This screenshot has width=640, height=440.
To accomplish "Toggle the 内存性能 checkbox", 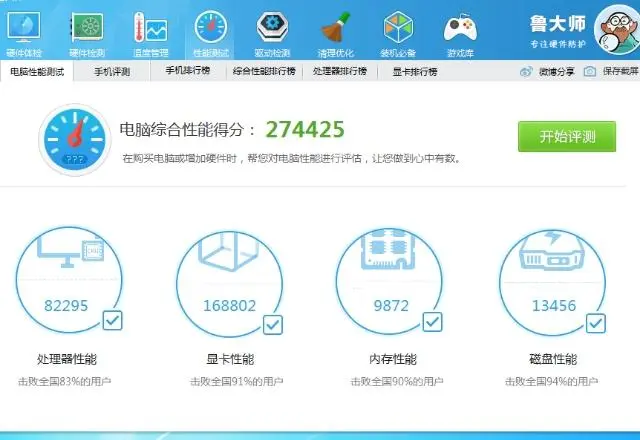I will 432,322.
